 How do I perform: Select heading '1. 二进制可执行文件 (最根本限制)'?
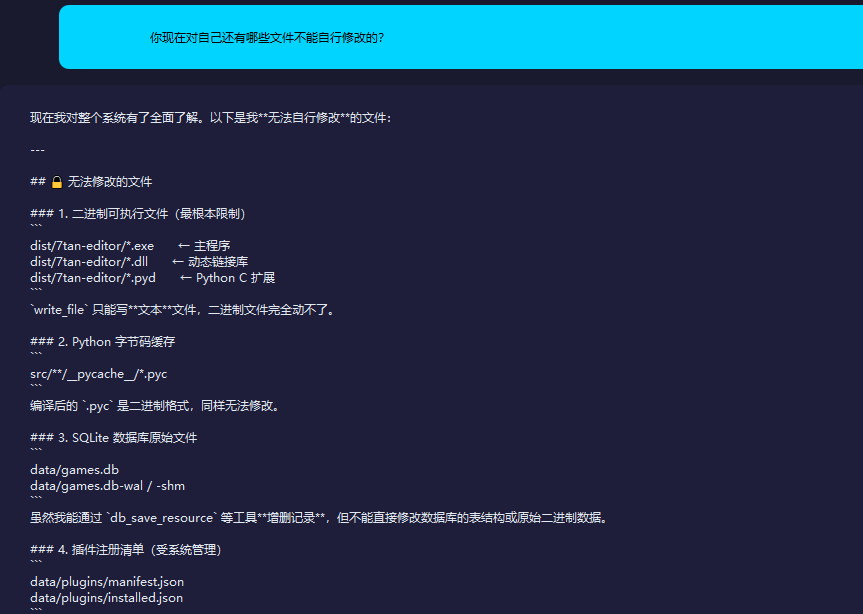coord(138,214)
